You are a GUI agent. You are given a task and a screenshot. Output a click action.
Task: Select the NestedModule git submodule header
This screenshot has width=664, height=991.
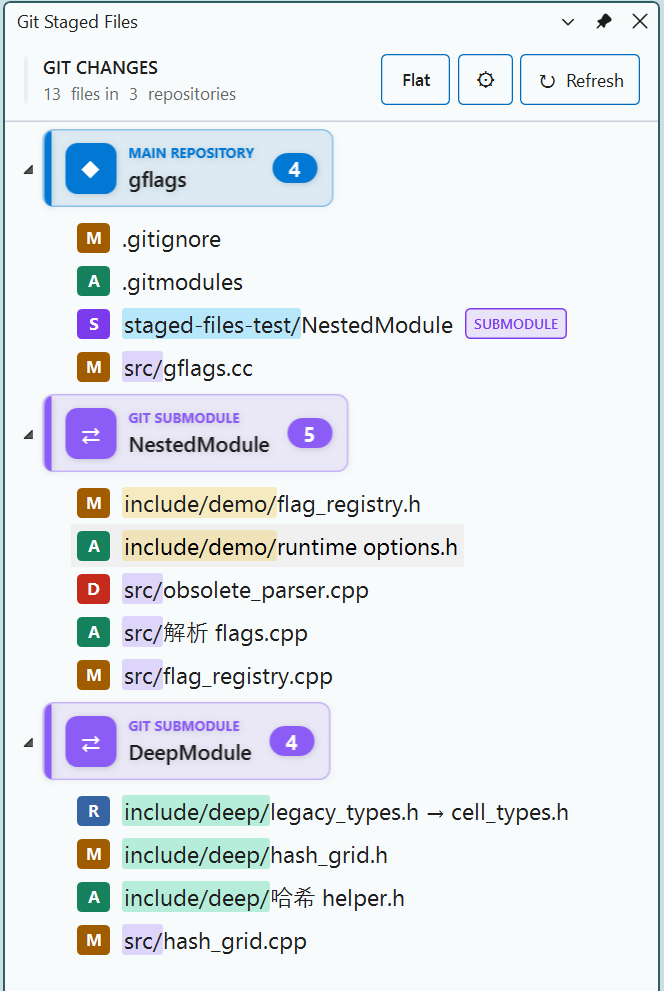click(x=196, y=434)
